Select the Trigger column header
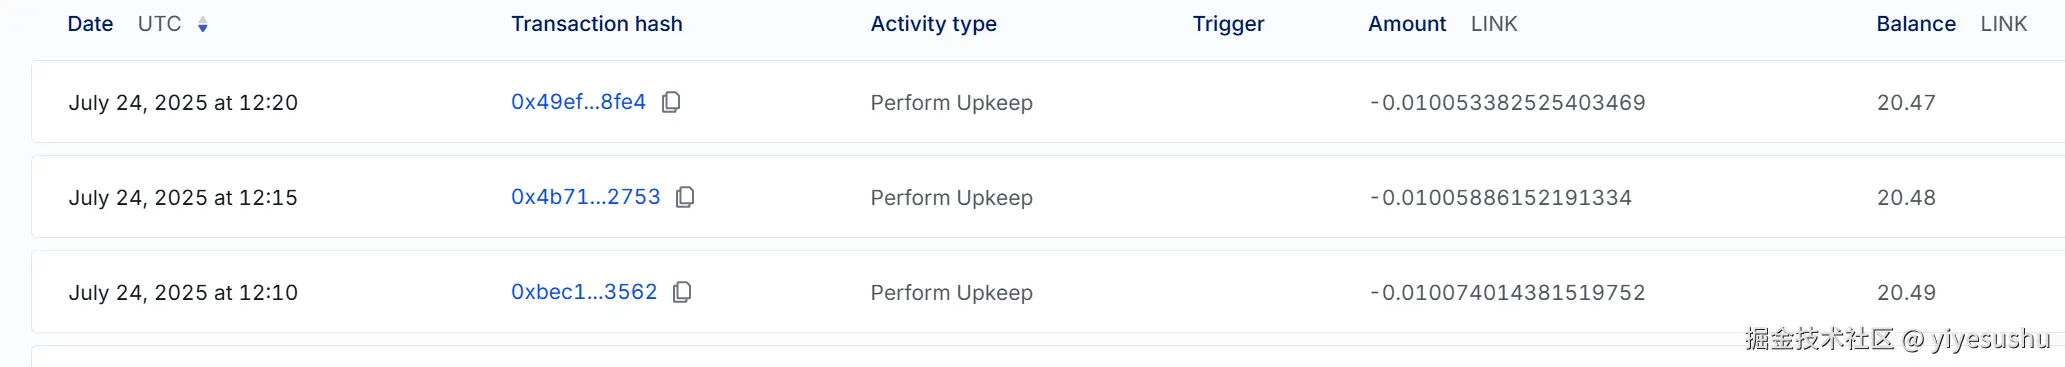The image size is (2065, 367). point(1228,24)
